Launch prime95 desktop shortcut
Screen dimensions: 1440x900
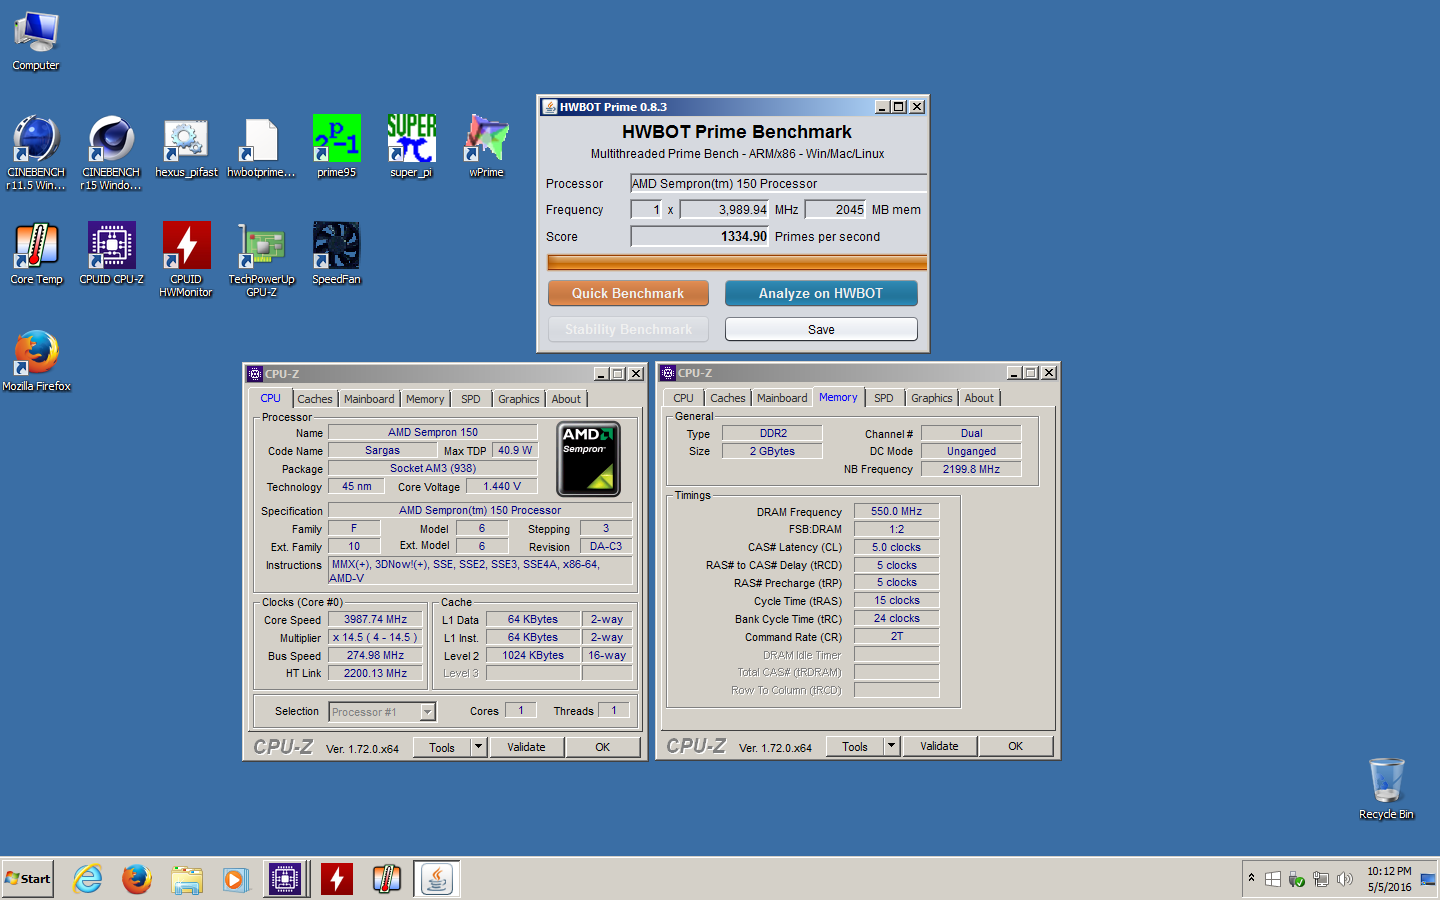click(337, 147)
